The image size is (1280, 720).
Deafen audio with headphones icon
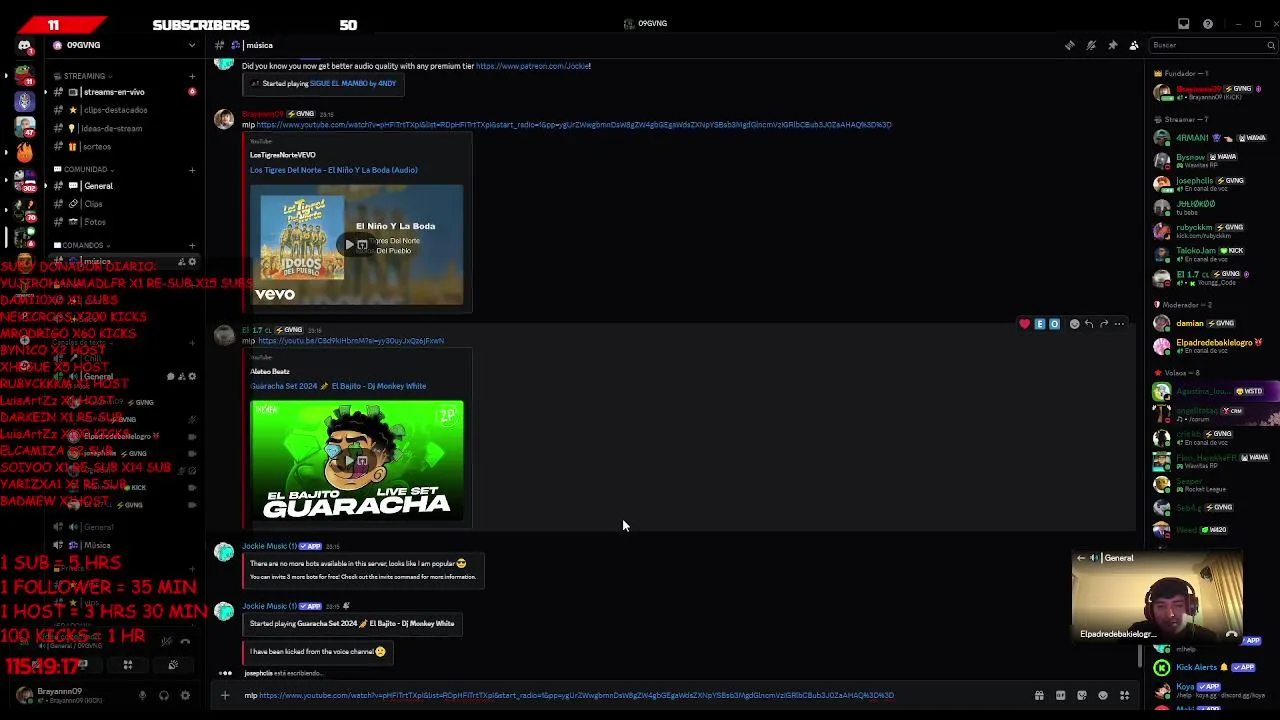click(163, 695)
